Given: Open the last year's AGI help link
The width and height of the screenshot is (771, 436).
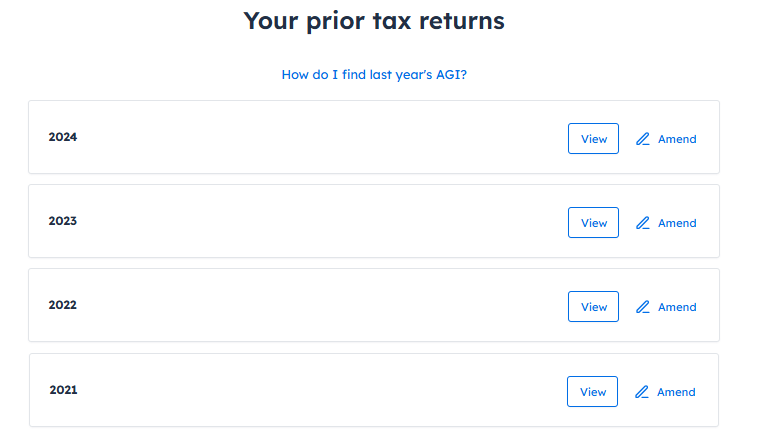Looking at the screenshot, I should click(x=374, y=75).
